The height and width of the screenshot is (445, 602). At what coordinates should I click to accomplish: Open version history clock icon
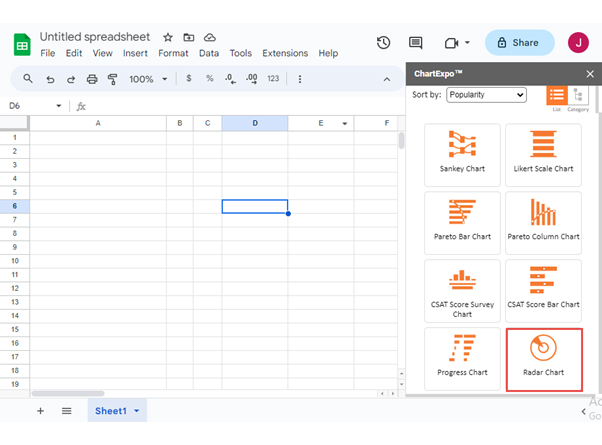(383, 43)
